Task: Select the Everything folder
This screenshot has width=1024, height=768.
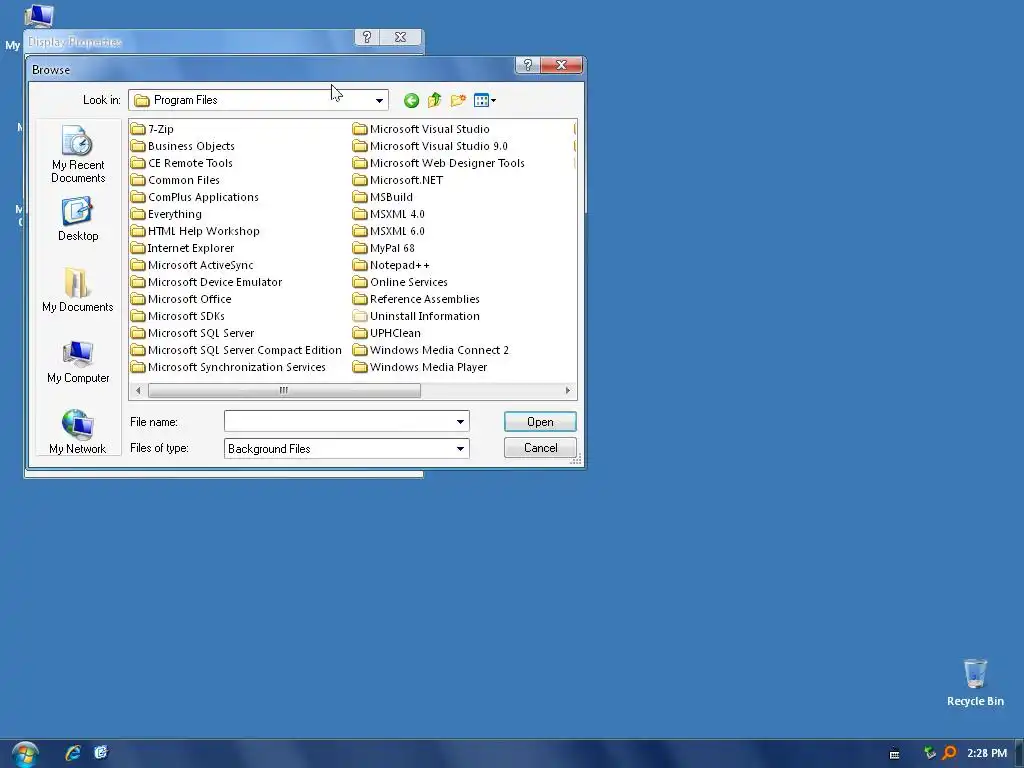Action: click(166, 214)
